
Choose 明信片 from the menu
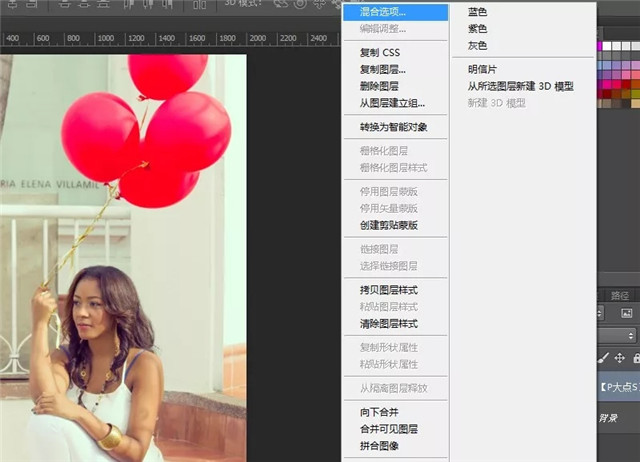[482, 70]
